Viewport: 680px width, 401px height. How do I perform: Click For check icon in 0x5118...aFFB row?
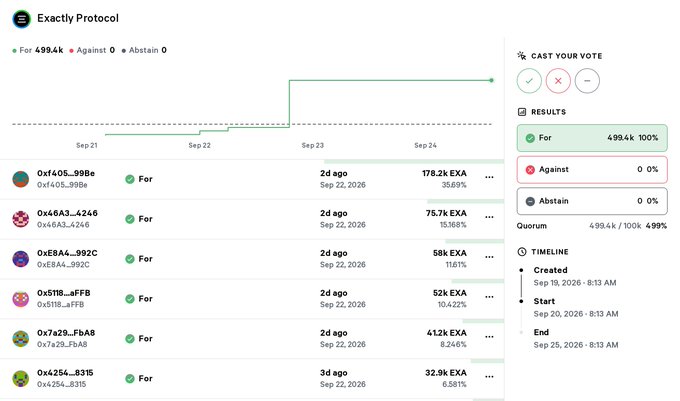tap(130, 299)
